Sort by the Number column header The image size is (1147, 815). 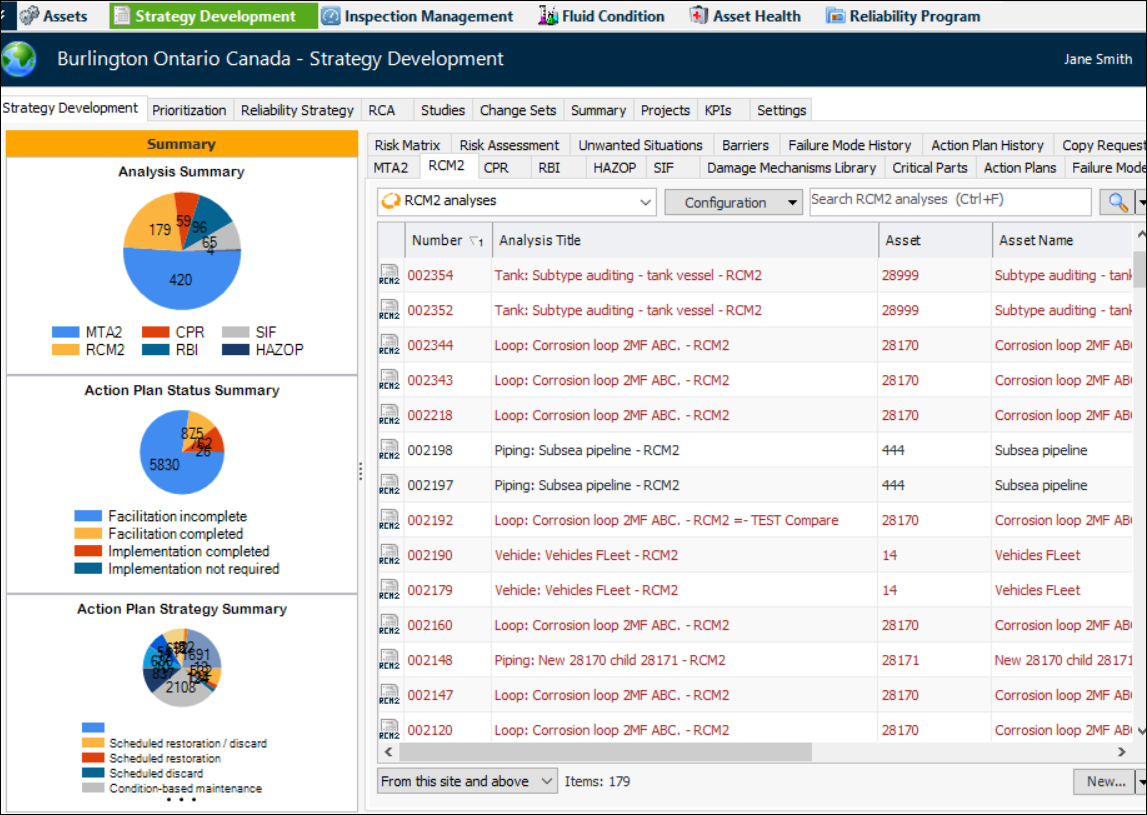tap(437, 240)
